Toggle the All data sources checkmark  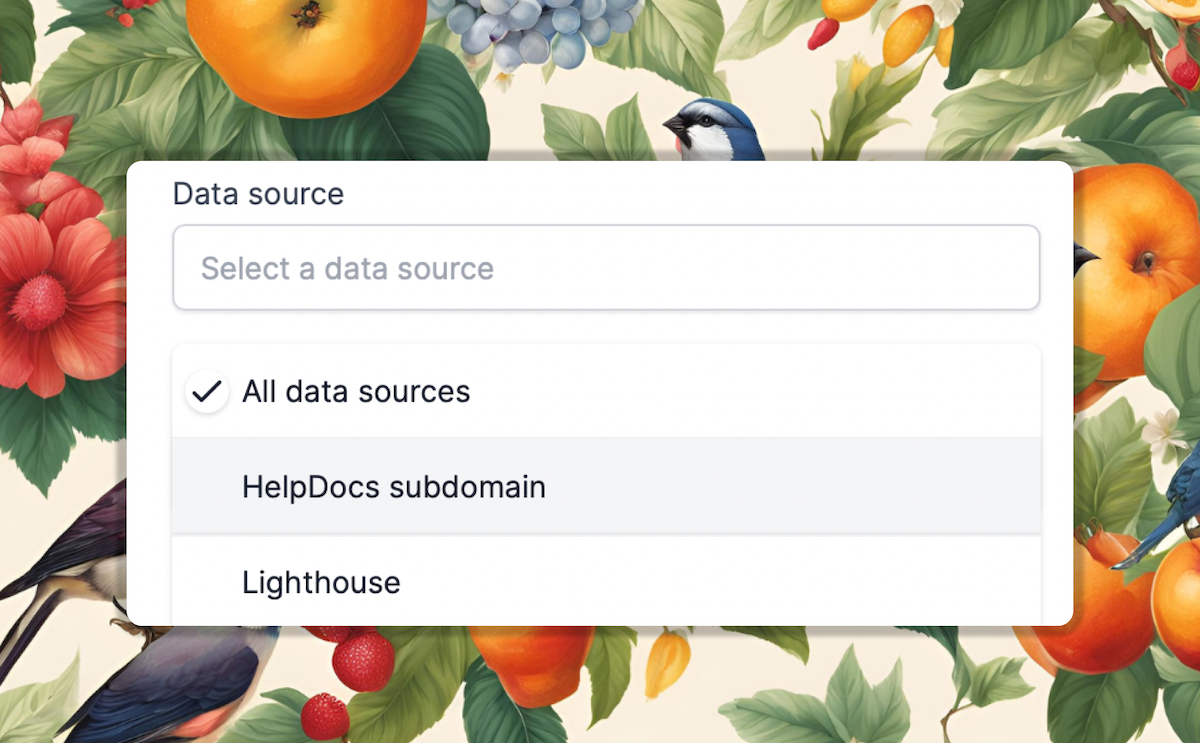(207, 391)
